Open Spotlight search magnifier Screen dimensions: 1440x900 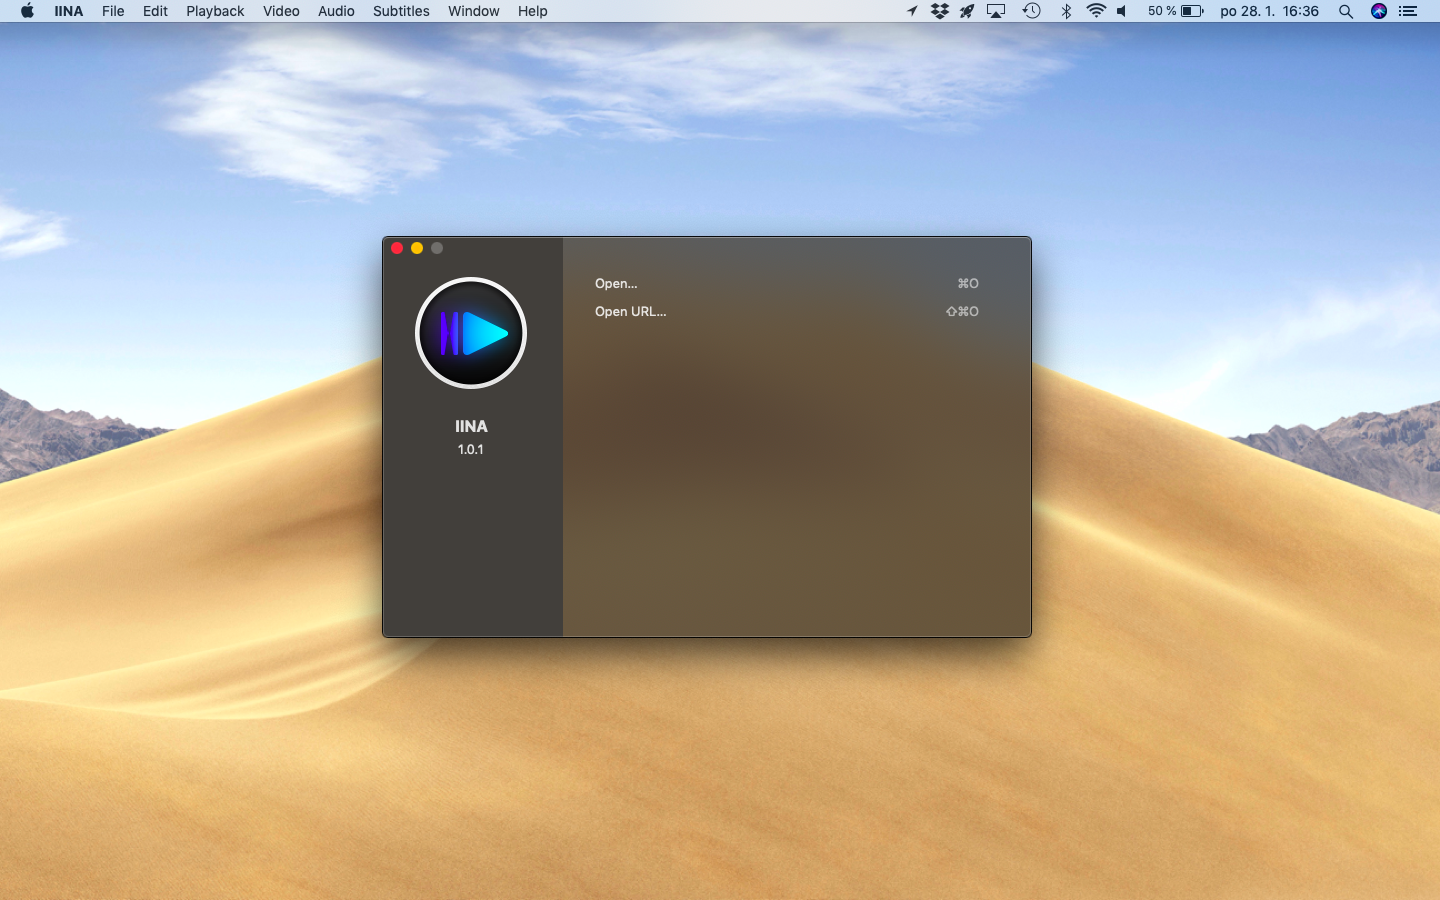pos(1346,11)
